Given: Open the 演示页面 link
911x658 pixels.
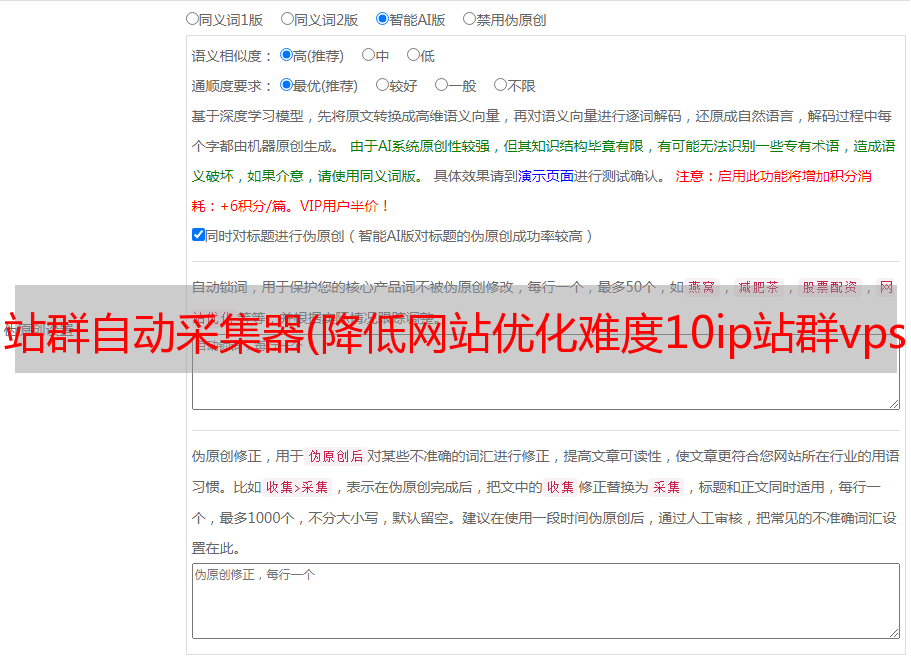Looking at the screenshot, I should (x=546, y=176).
